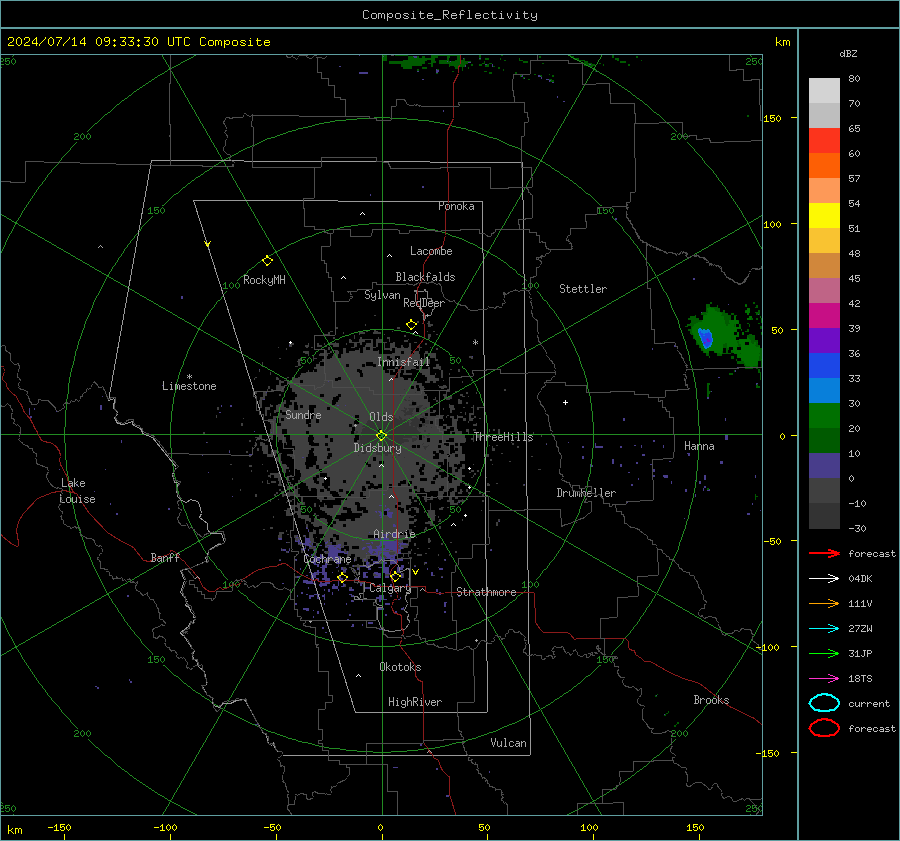Select the orange 111V arrow icon

coord(824,603)
